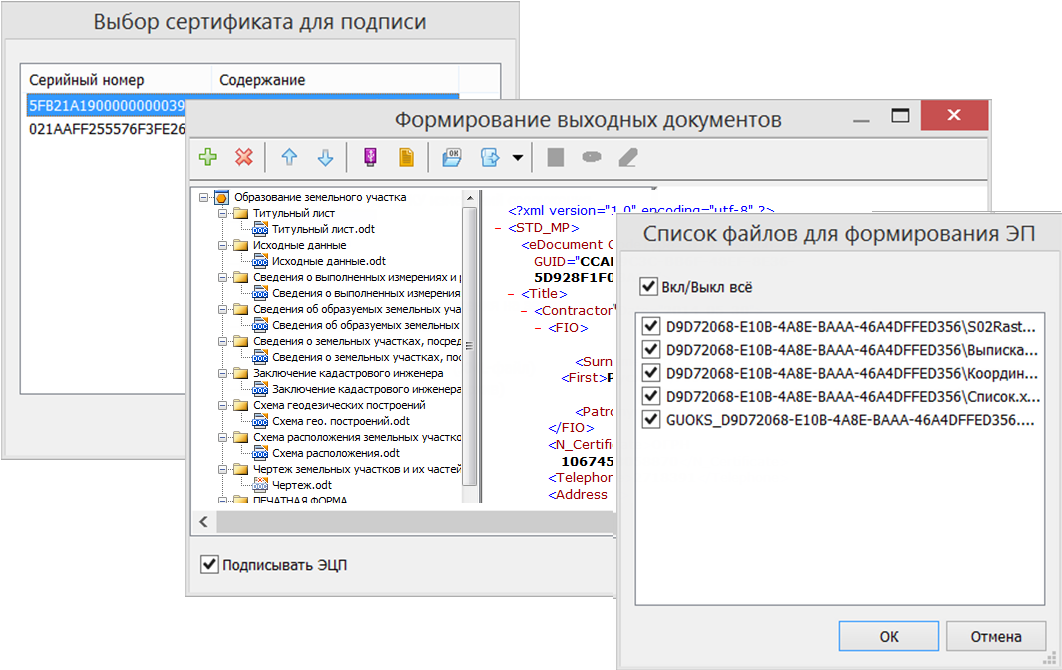Collapse the Схема геодезических построений folder node

pos(222,405)
